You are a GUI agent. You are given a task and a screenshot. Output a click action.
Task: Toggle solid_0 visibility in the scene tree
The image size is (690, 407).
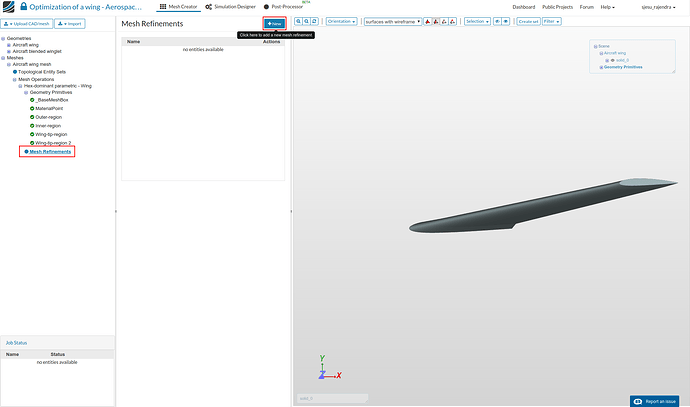pyautogui.click(x=613, y=60)
